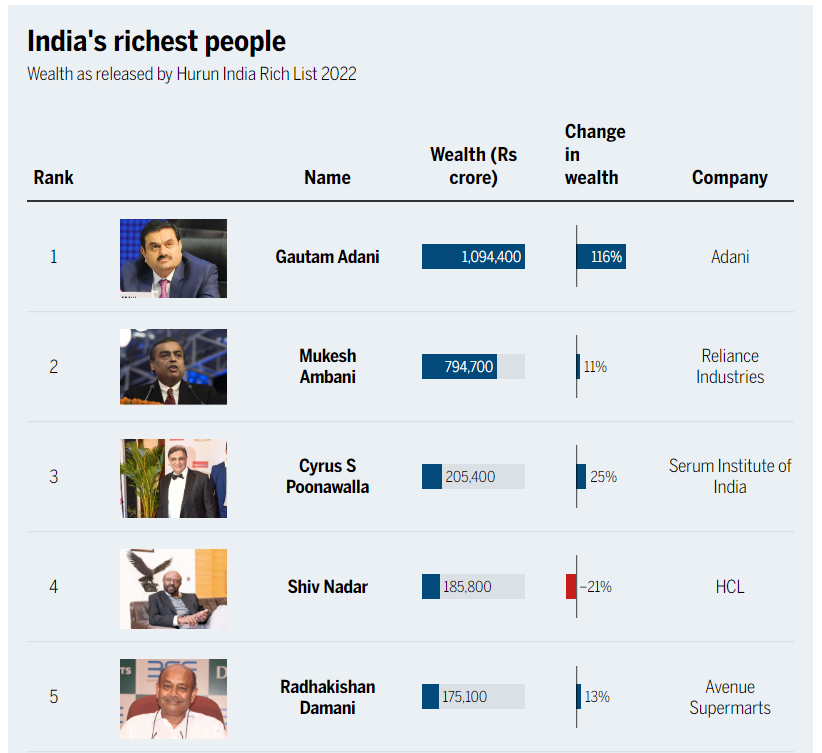Click the Name column header
This screenshot has height=753, width=822.
coord(328,178)
